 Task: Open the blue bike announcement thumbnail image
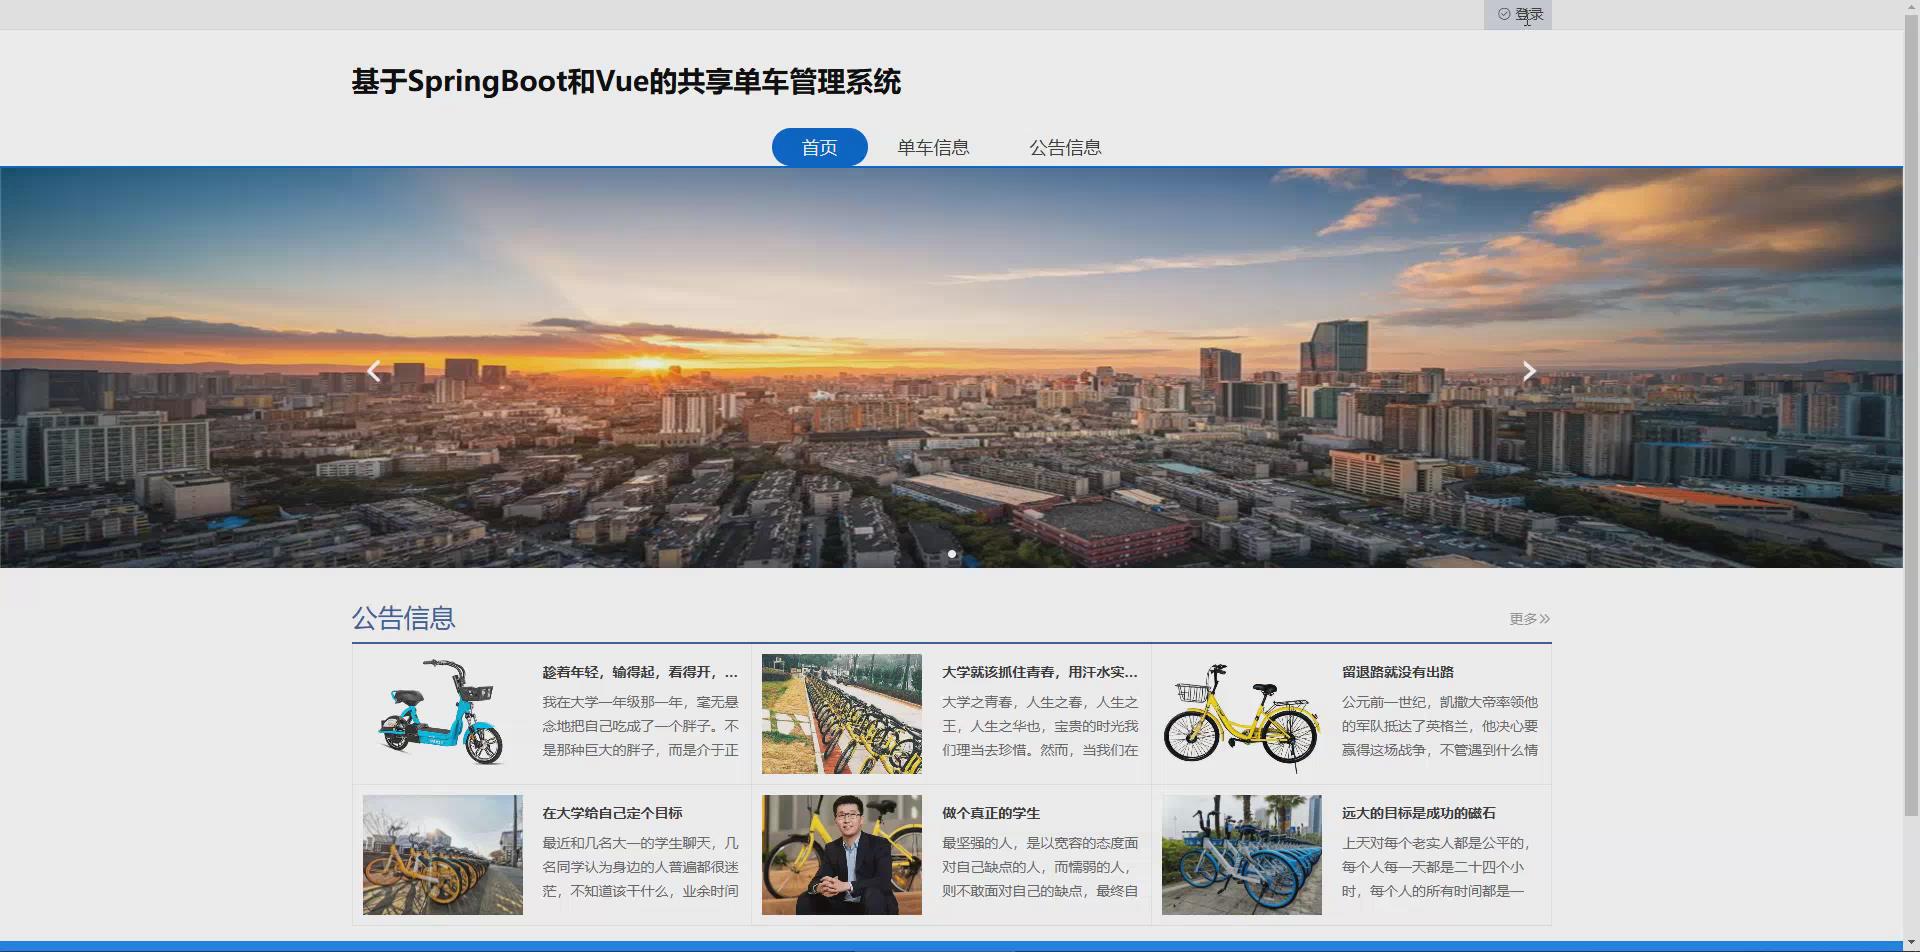click(442, 713)
